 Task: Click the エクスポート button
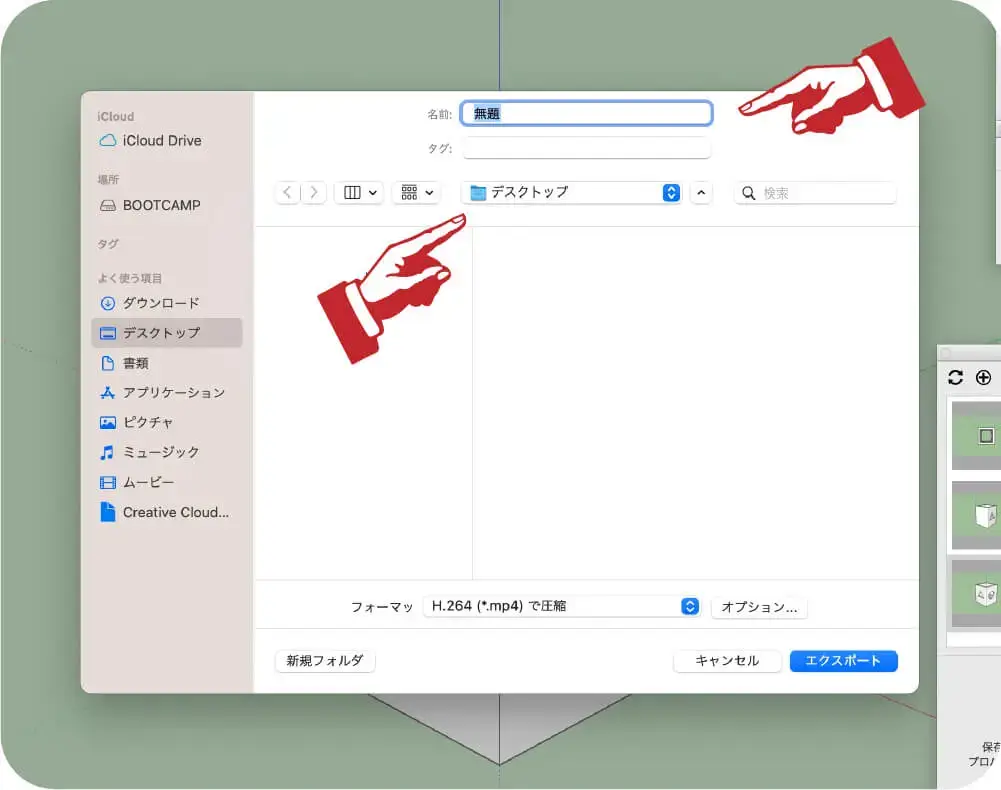(843, 661)
